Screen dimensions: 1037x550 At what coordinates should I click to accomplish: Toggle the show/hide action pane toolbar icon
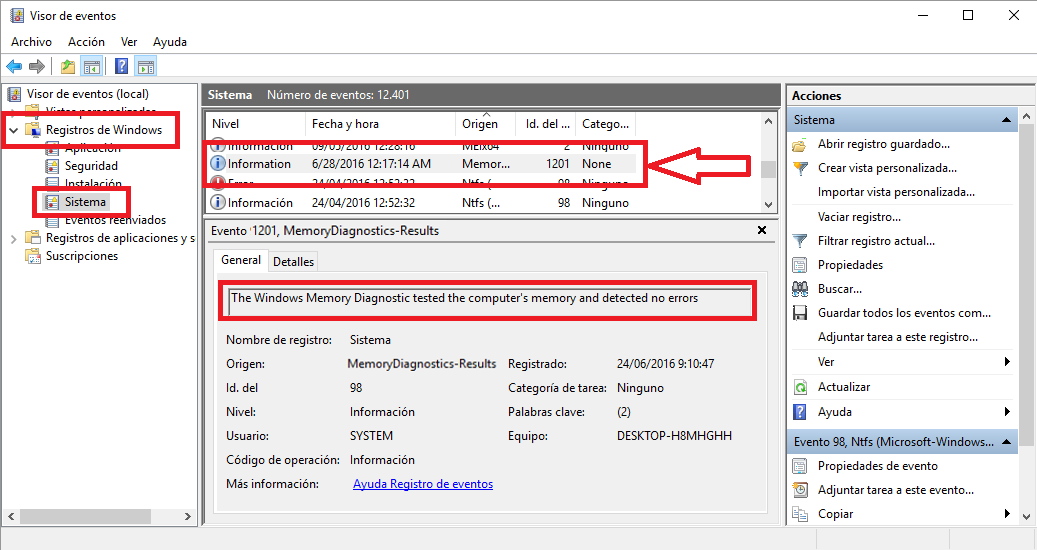click(145, 66)
